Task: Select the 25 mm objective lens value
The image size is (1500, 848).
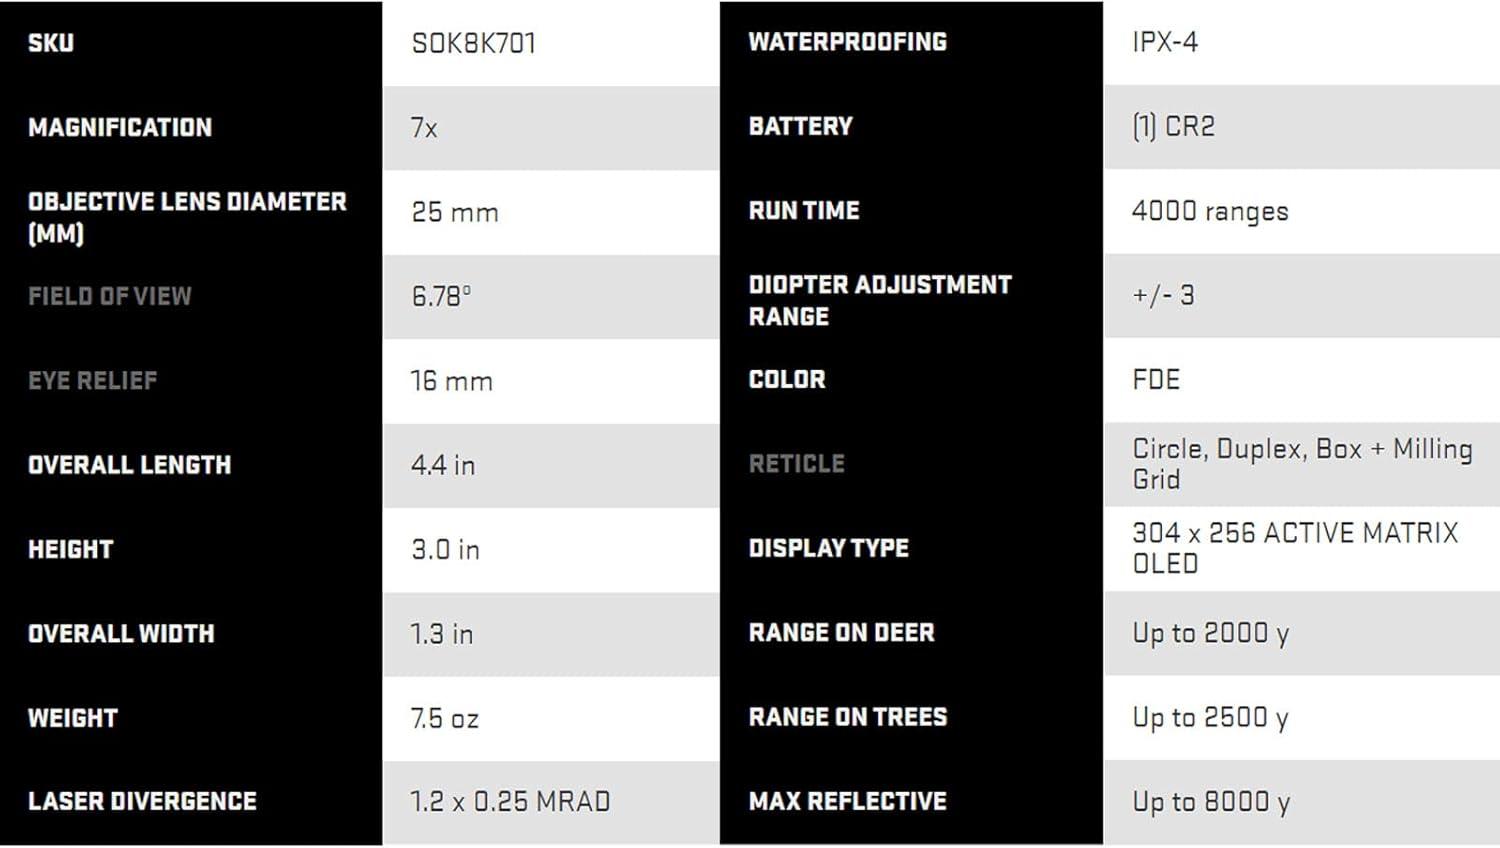Action: pos(455,212)
